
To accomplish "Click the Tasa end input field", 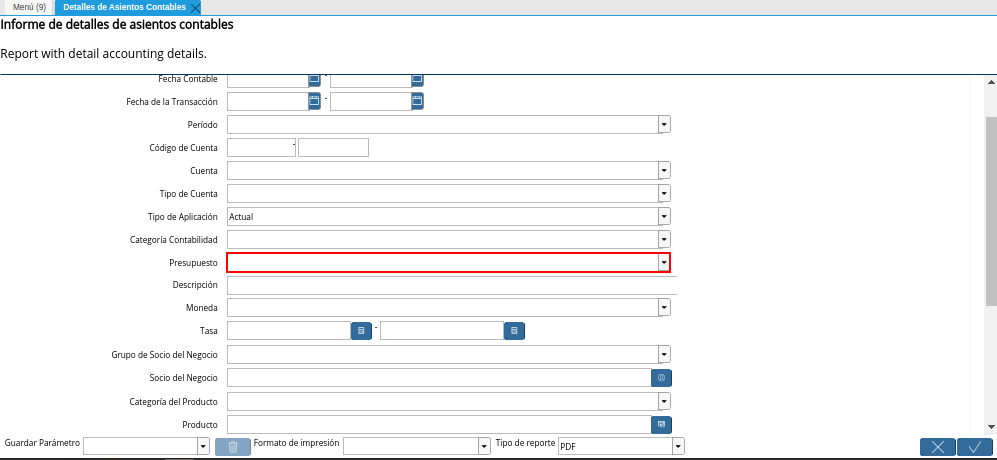I will tap(442, 331).
